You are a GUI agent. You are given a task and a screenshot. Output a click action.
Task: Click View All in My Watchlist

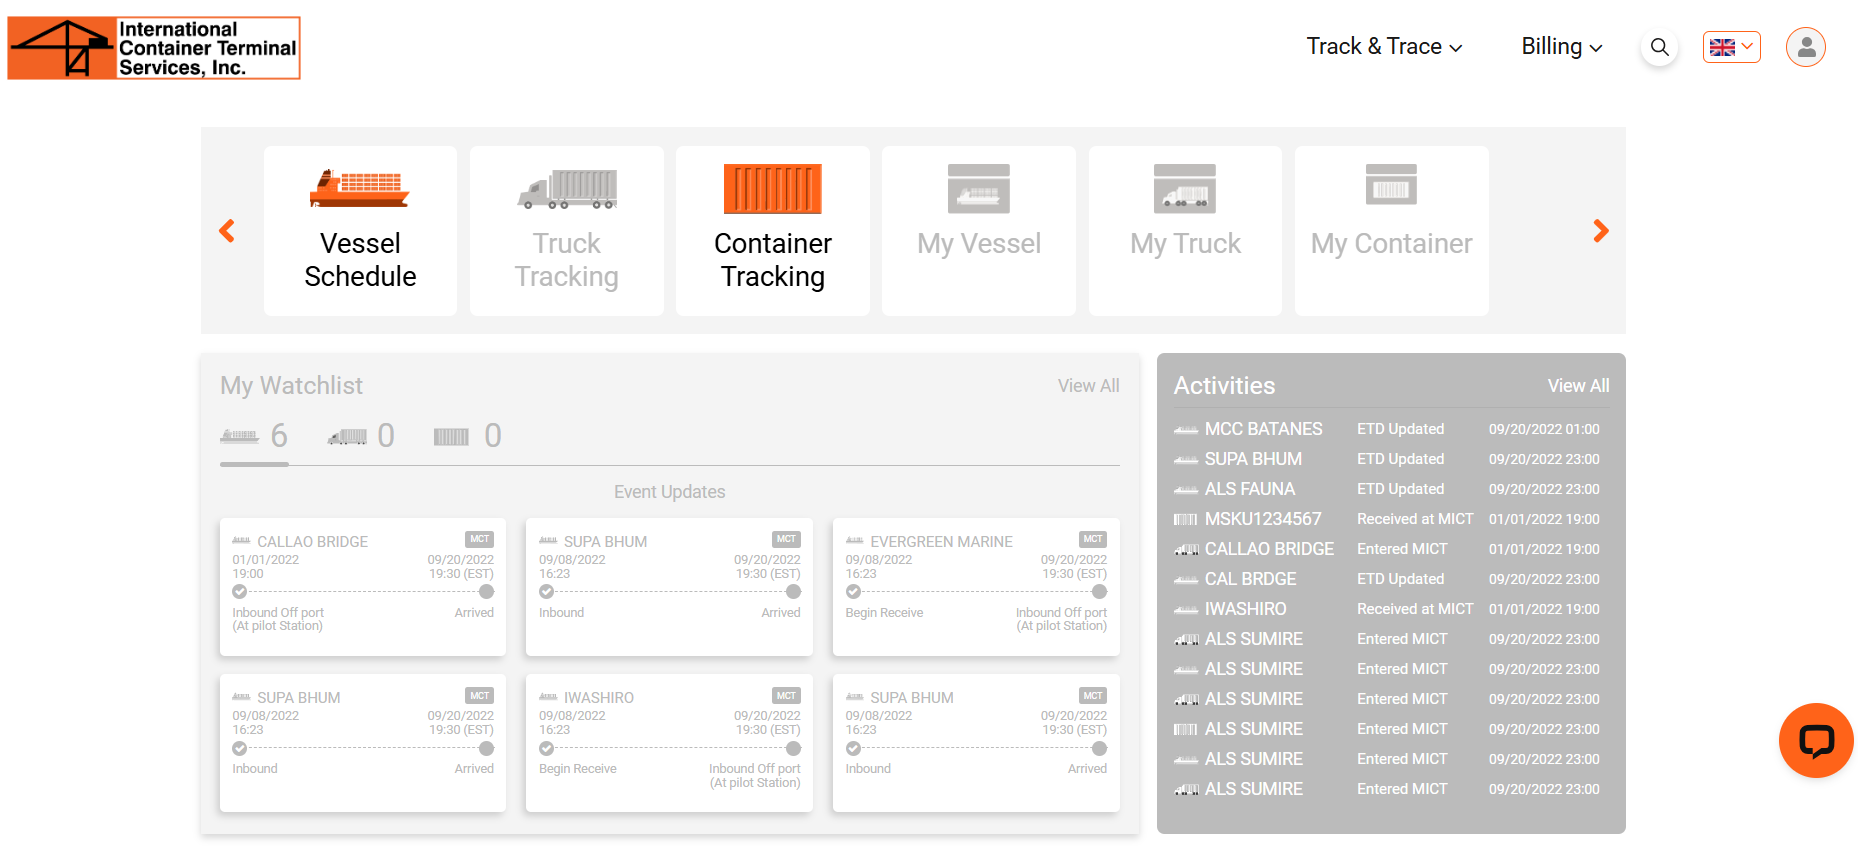coord(1088,386)
